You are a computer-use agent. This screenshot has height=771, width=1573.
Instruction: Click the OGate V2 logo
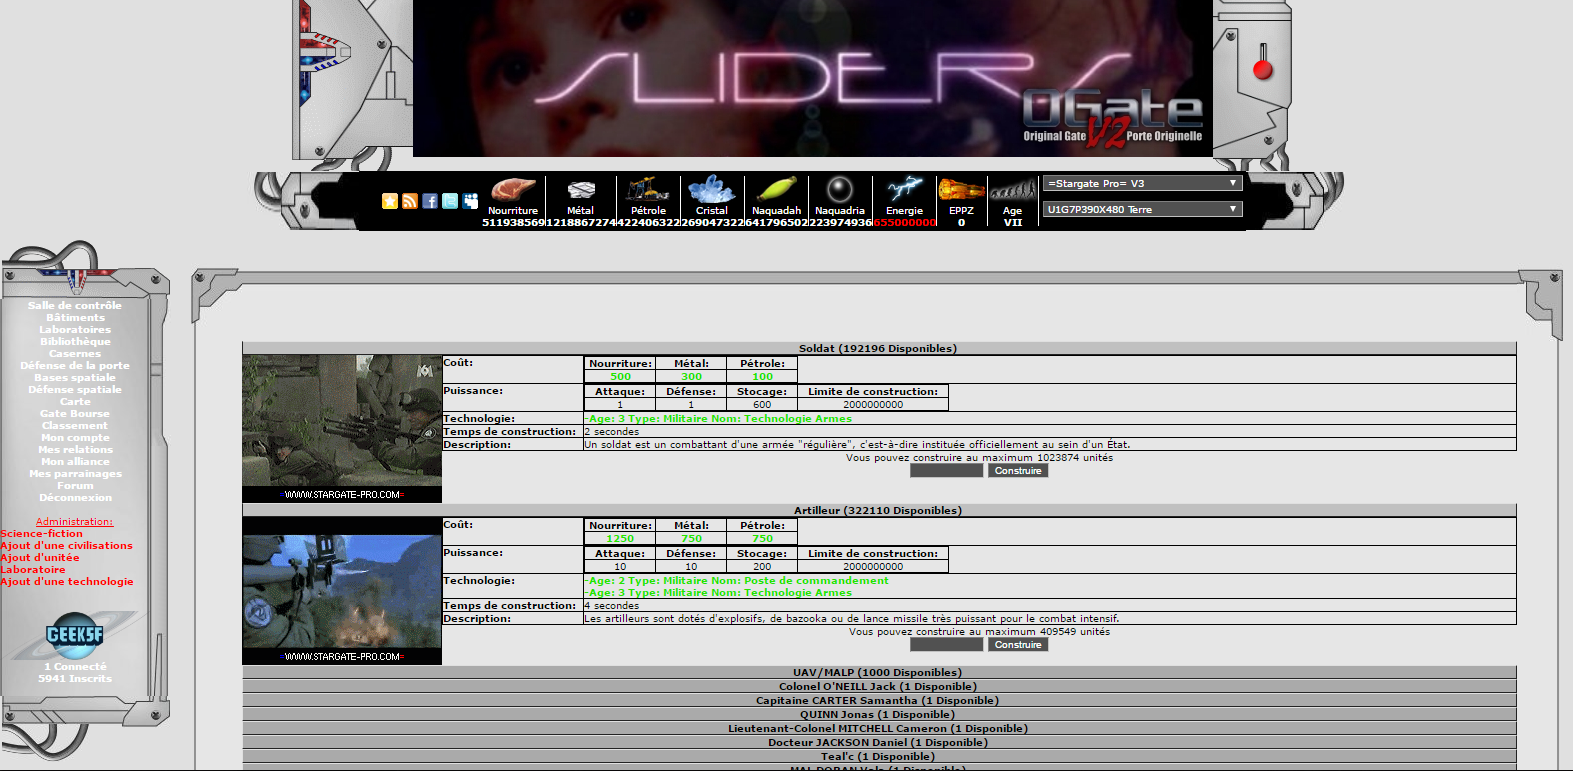(x=1112, y=118)
